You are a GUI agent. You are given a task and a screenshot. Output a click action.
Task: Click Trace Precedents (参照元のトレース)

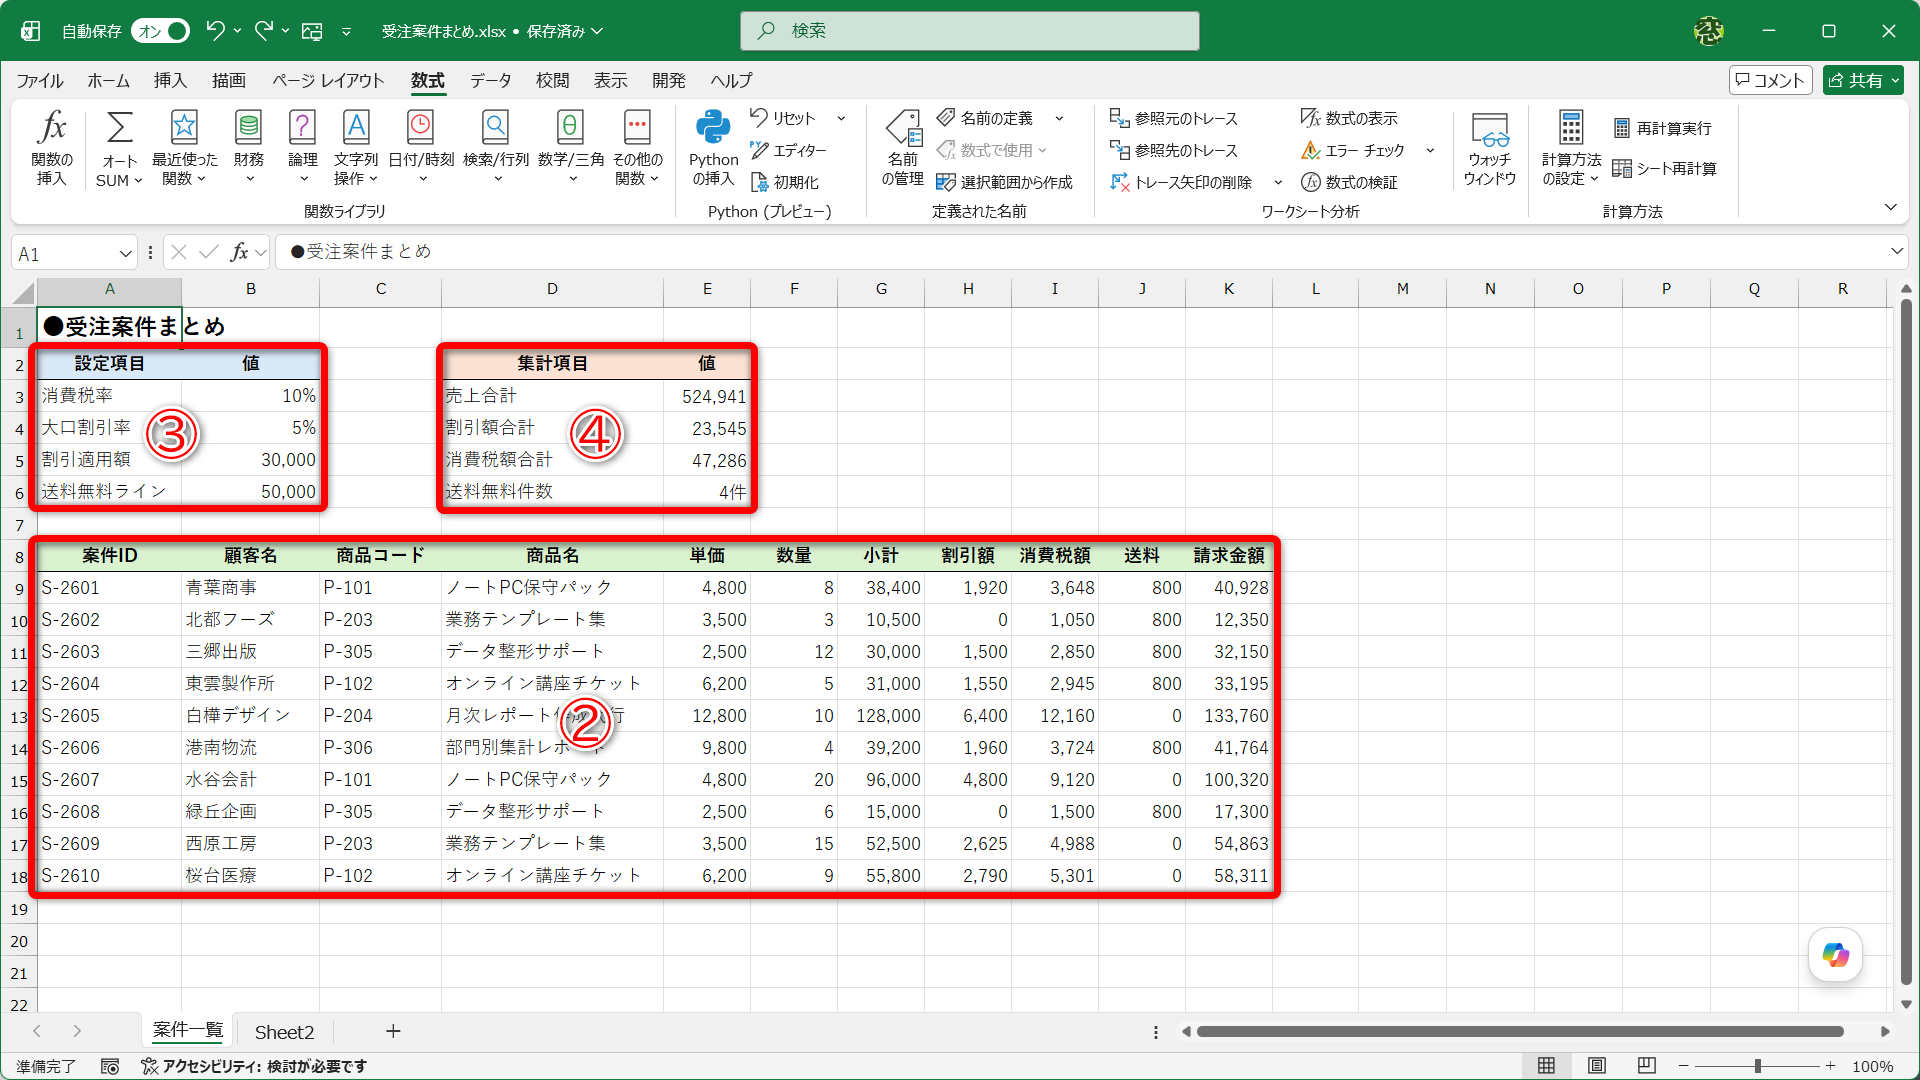(1174, 118)
